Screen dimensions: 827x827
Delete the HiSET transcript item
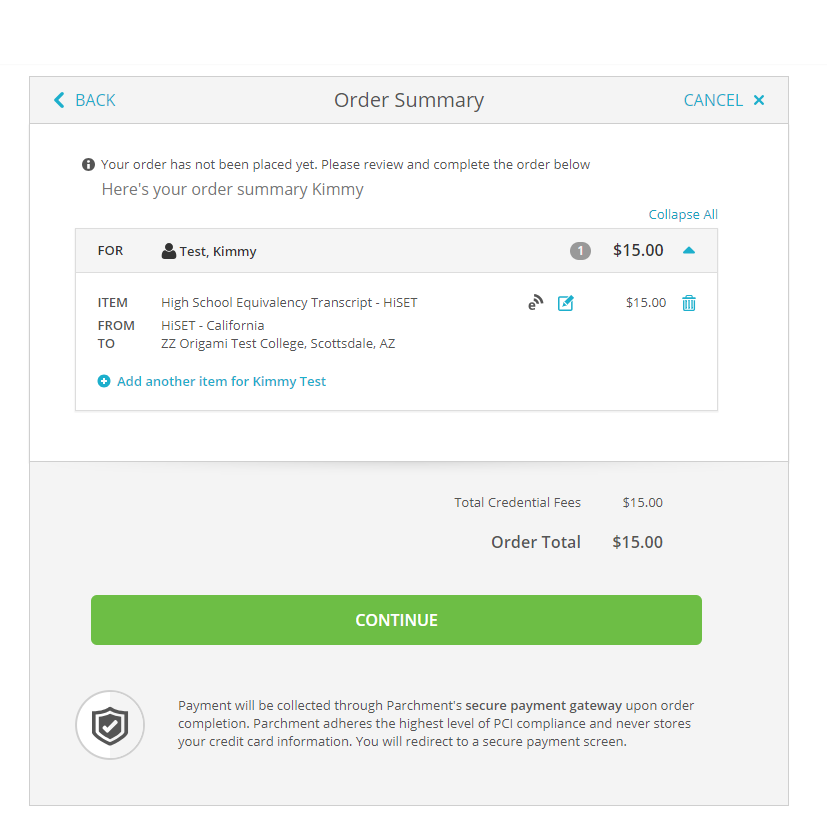(688, 302)
